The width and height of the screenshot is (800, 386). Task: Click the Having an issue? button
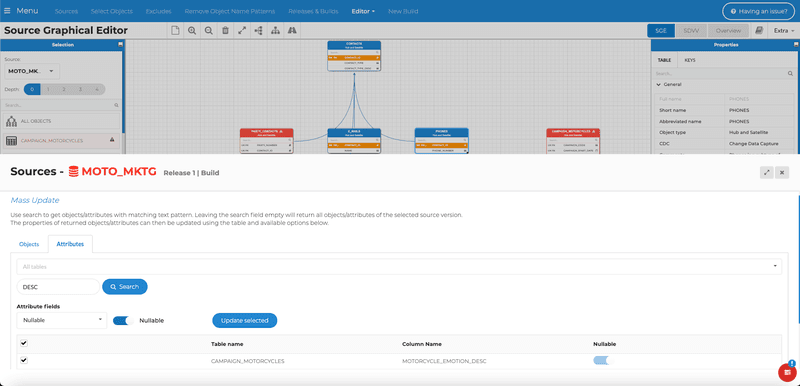point(759,11)
